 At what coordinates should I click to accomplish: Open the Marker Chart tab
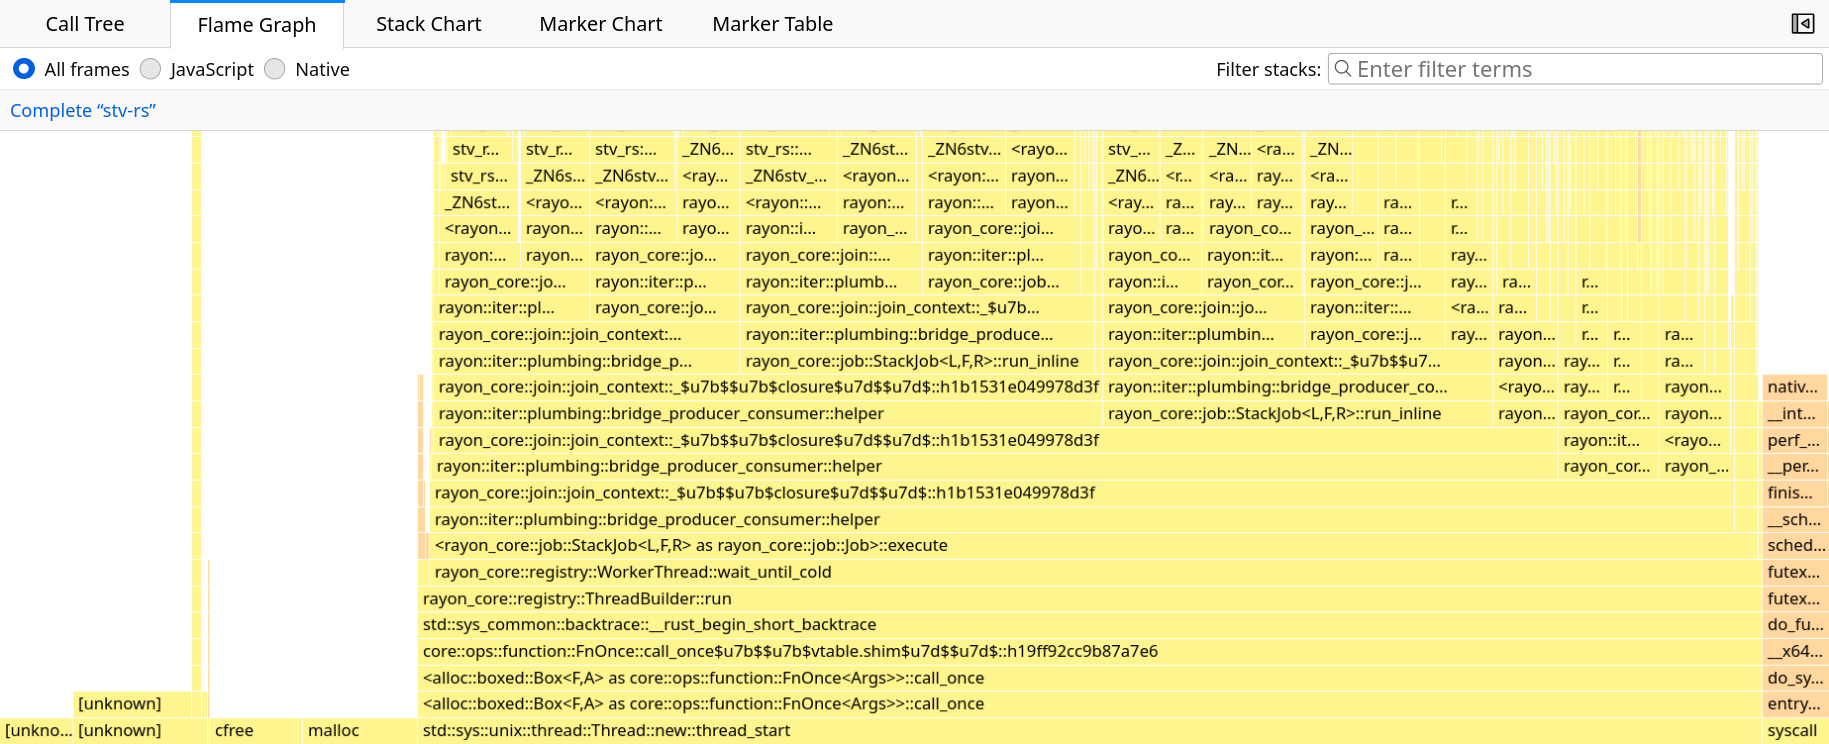pyautogui.click(x=600, y=24)
